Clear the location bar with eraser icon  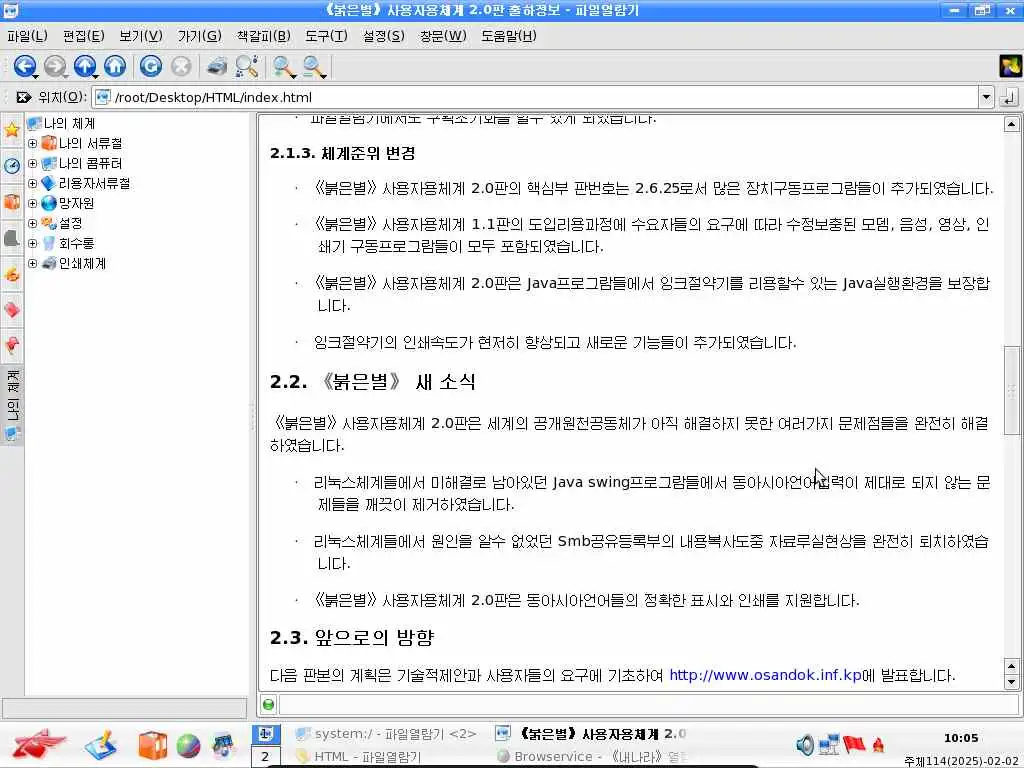24,97
